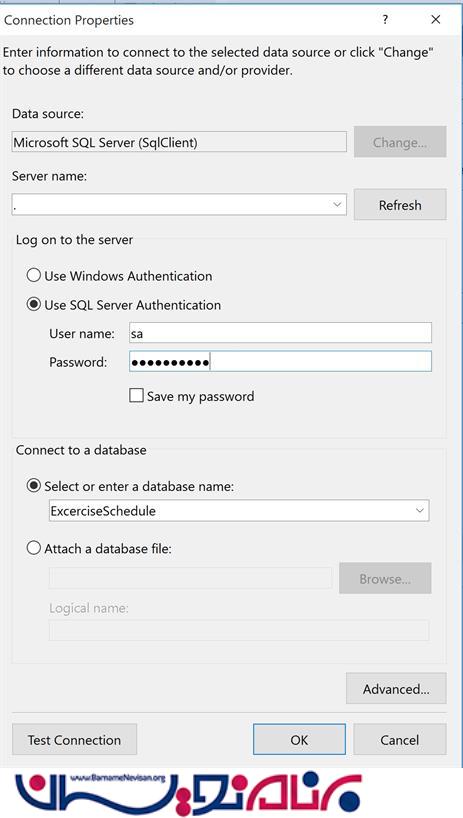The image size is (463, 818).
Task: Focus the Password field
Action: click(x=281, y=362)
